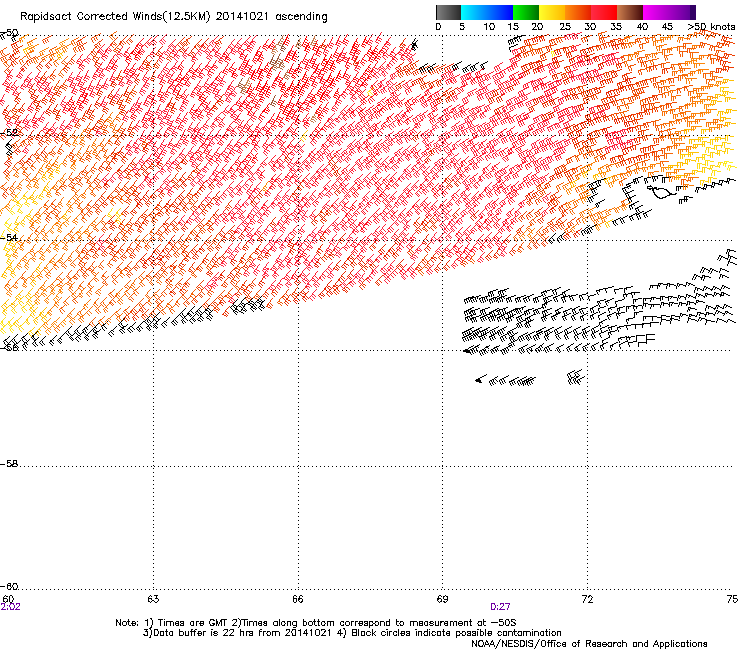Click the purple '2:02' time stamp

[10, 607]
